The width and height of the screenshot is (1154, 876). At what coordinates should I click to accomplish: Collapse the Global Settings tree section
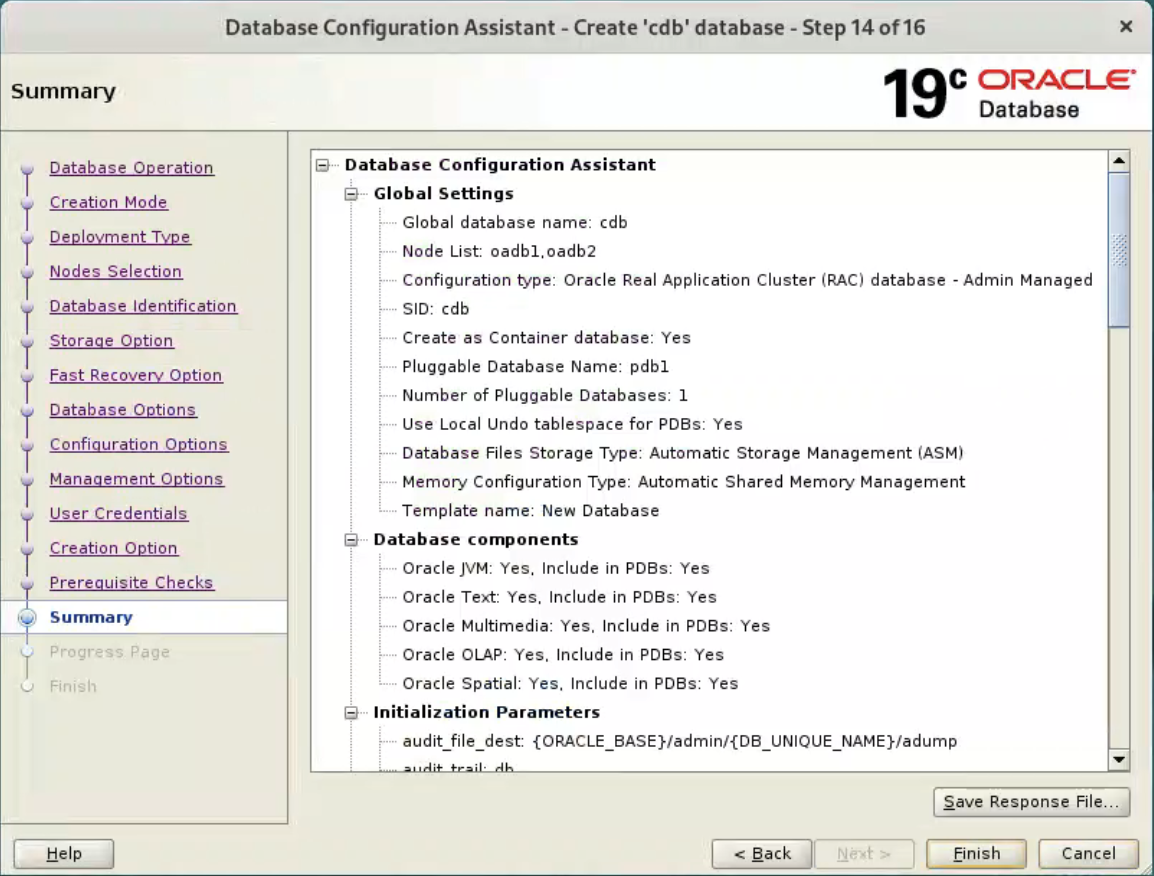[x=351, y=194]
